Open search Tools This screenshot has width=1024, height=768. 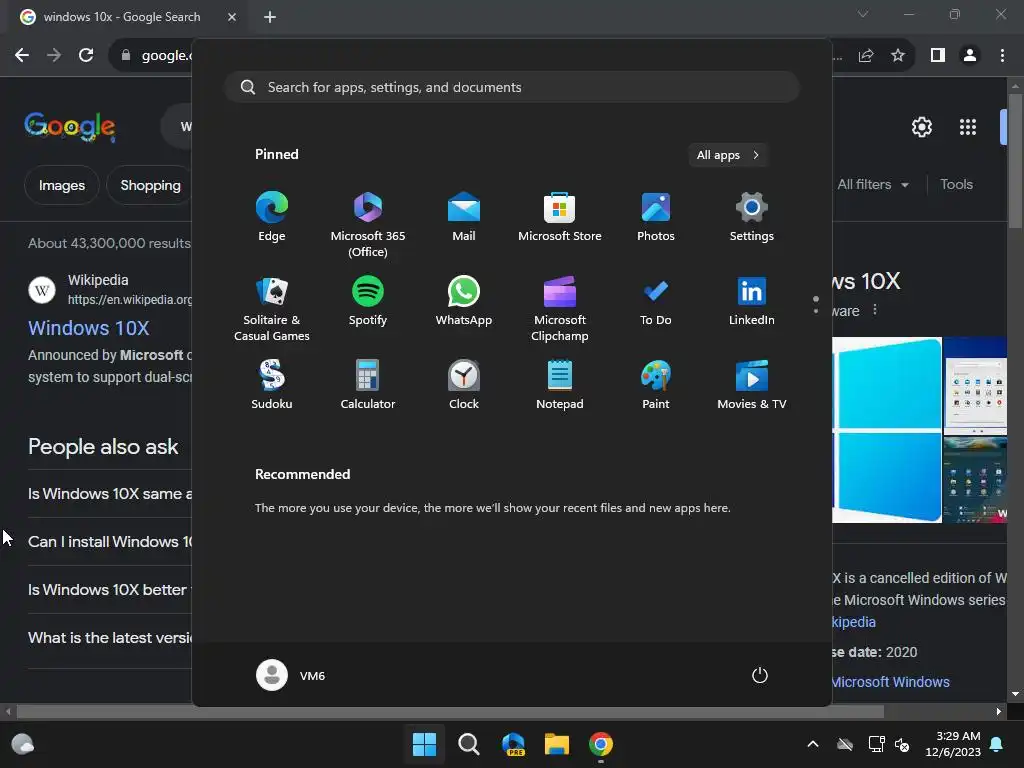(957, 185)
